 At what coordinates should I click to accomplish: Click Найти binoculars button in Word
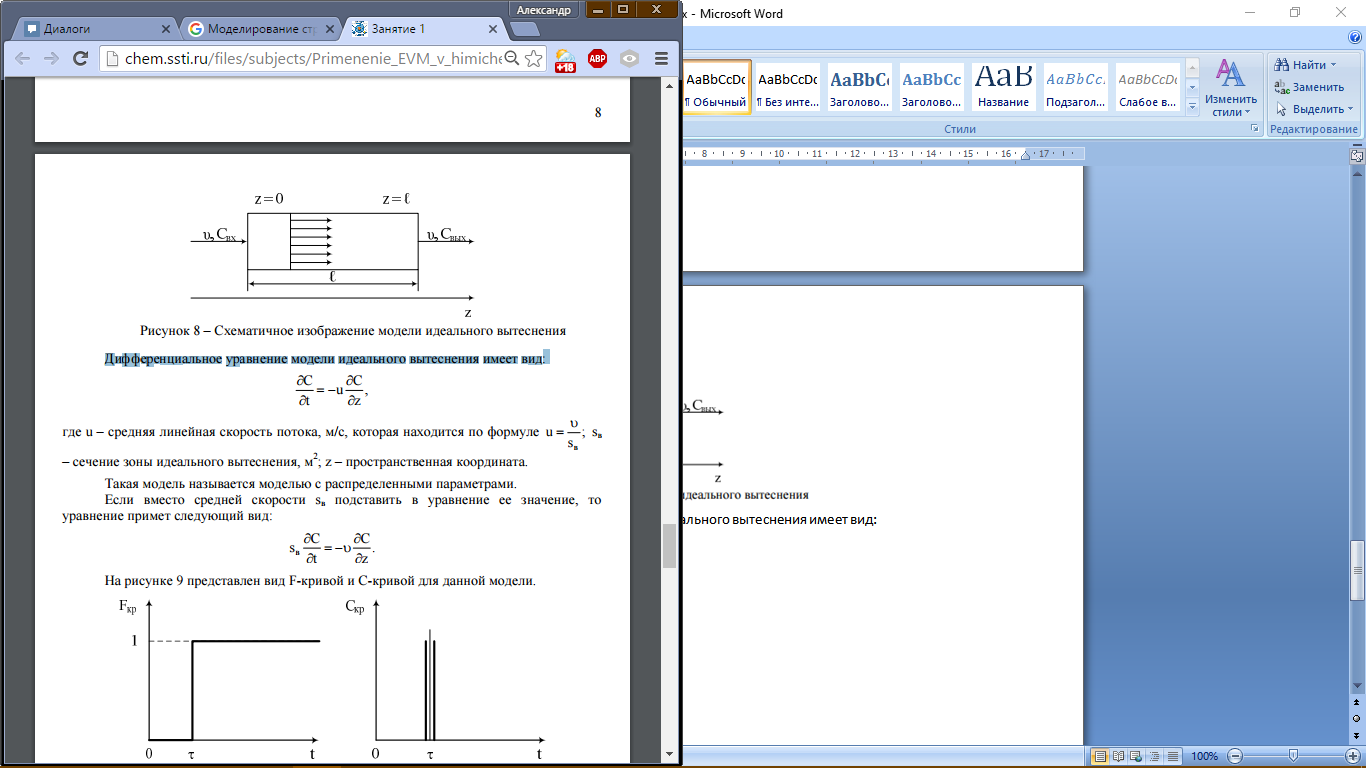(1301, 65)
